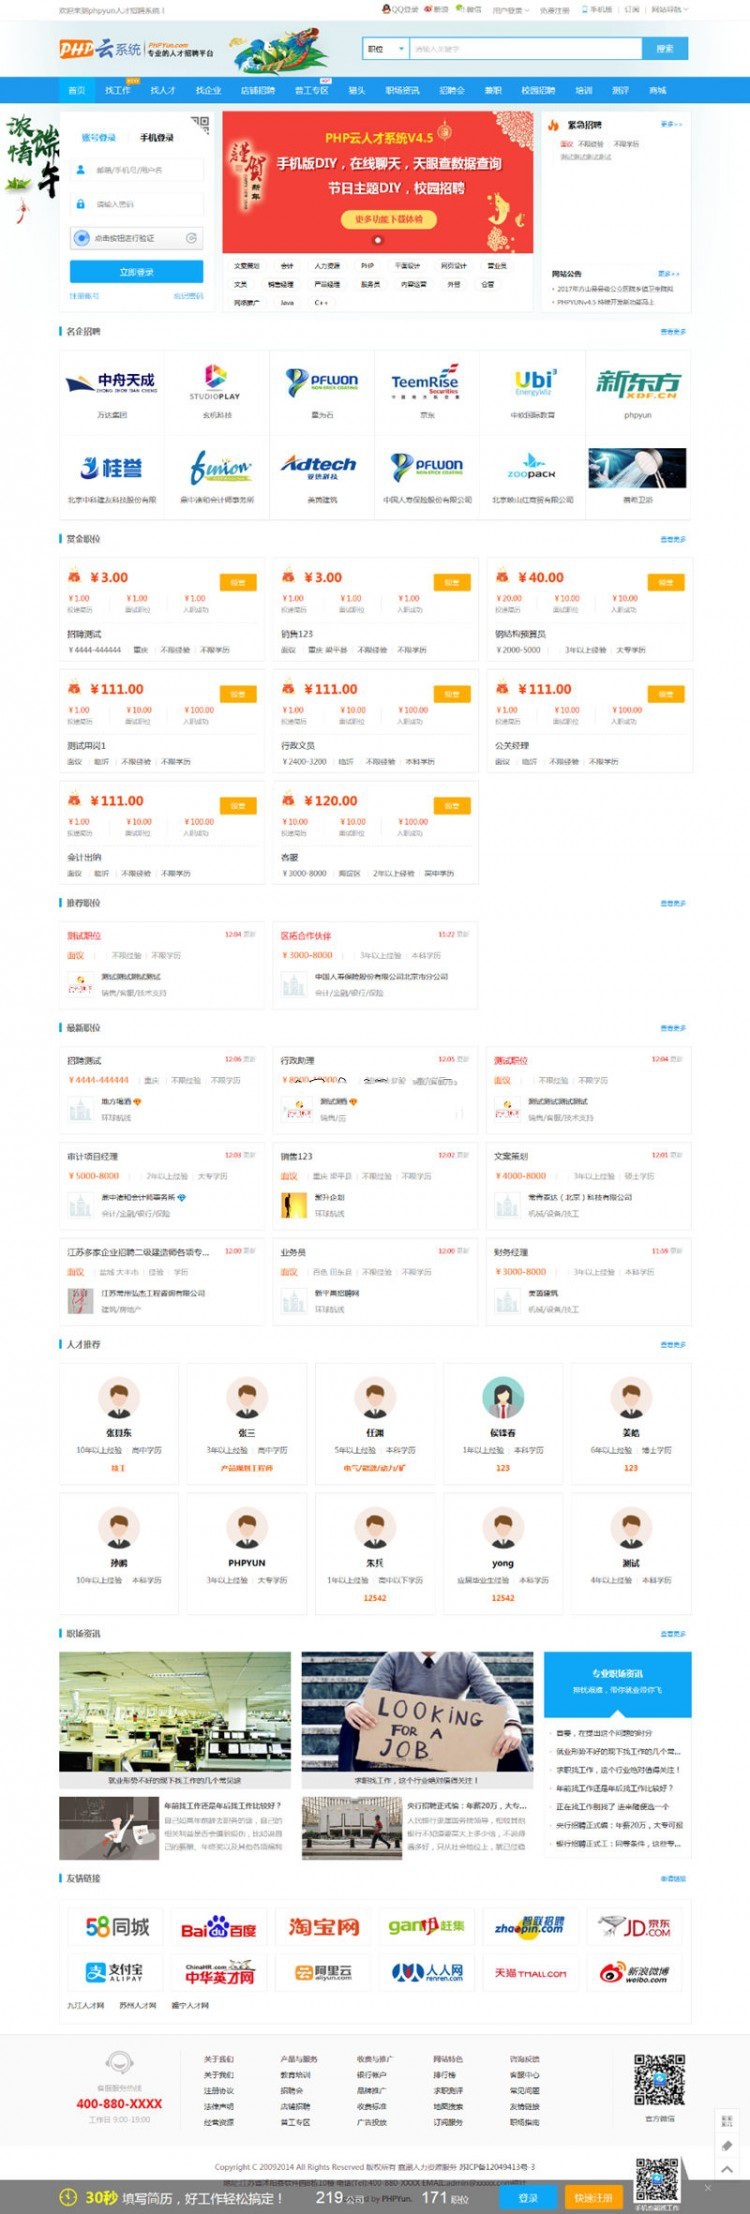Click the 新浪 Weibo login icon in top bar
This screenshot has width=750, height=2214.
pos(436,9)
